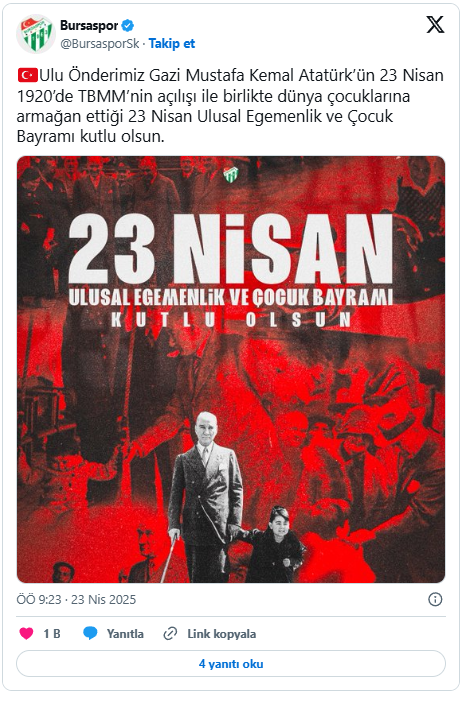This screenshot has height=709, width=463.
Task: Open the 4 yanıtı oku button
Action: [231, 664]
